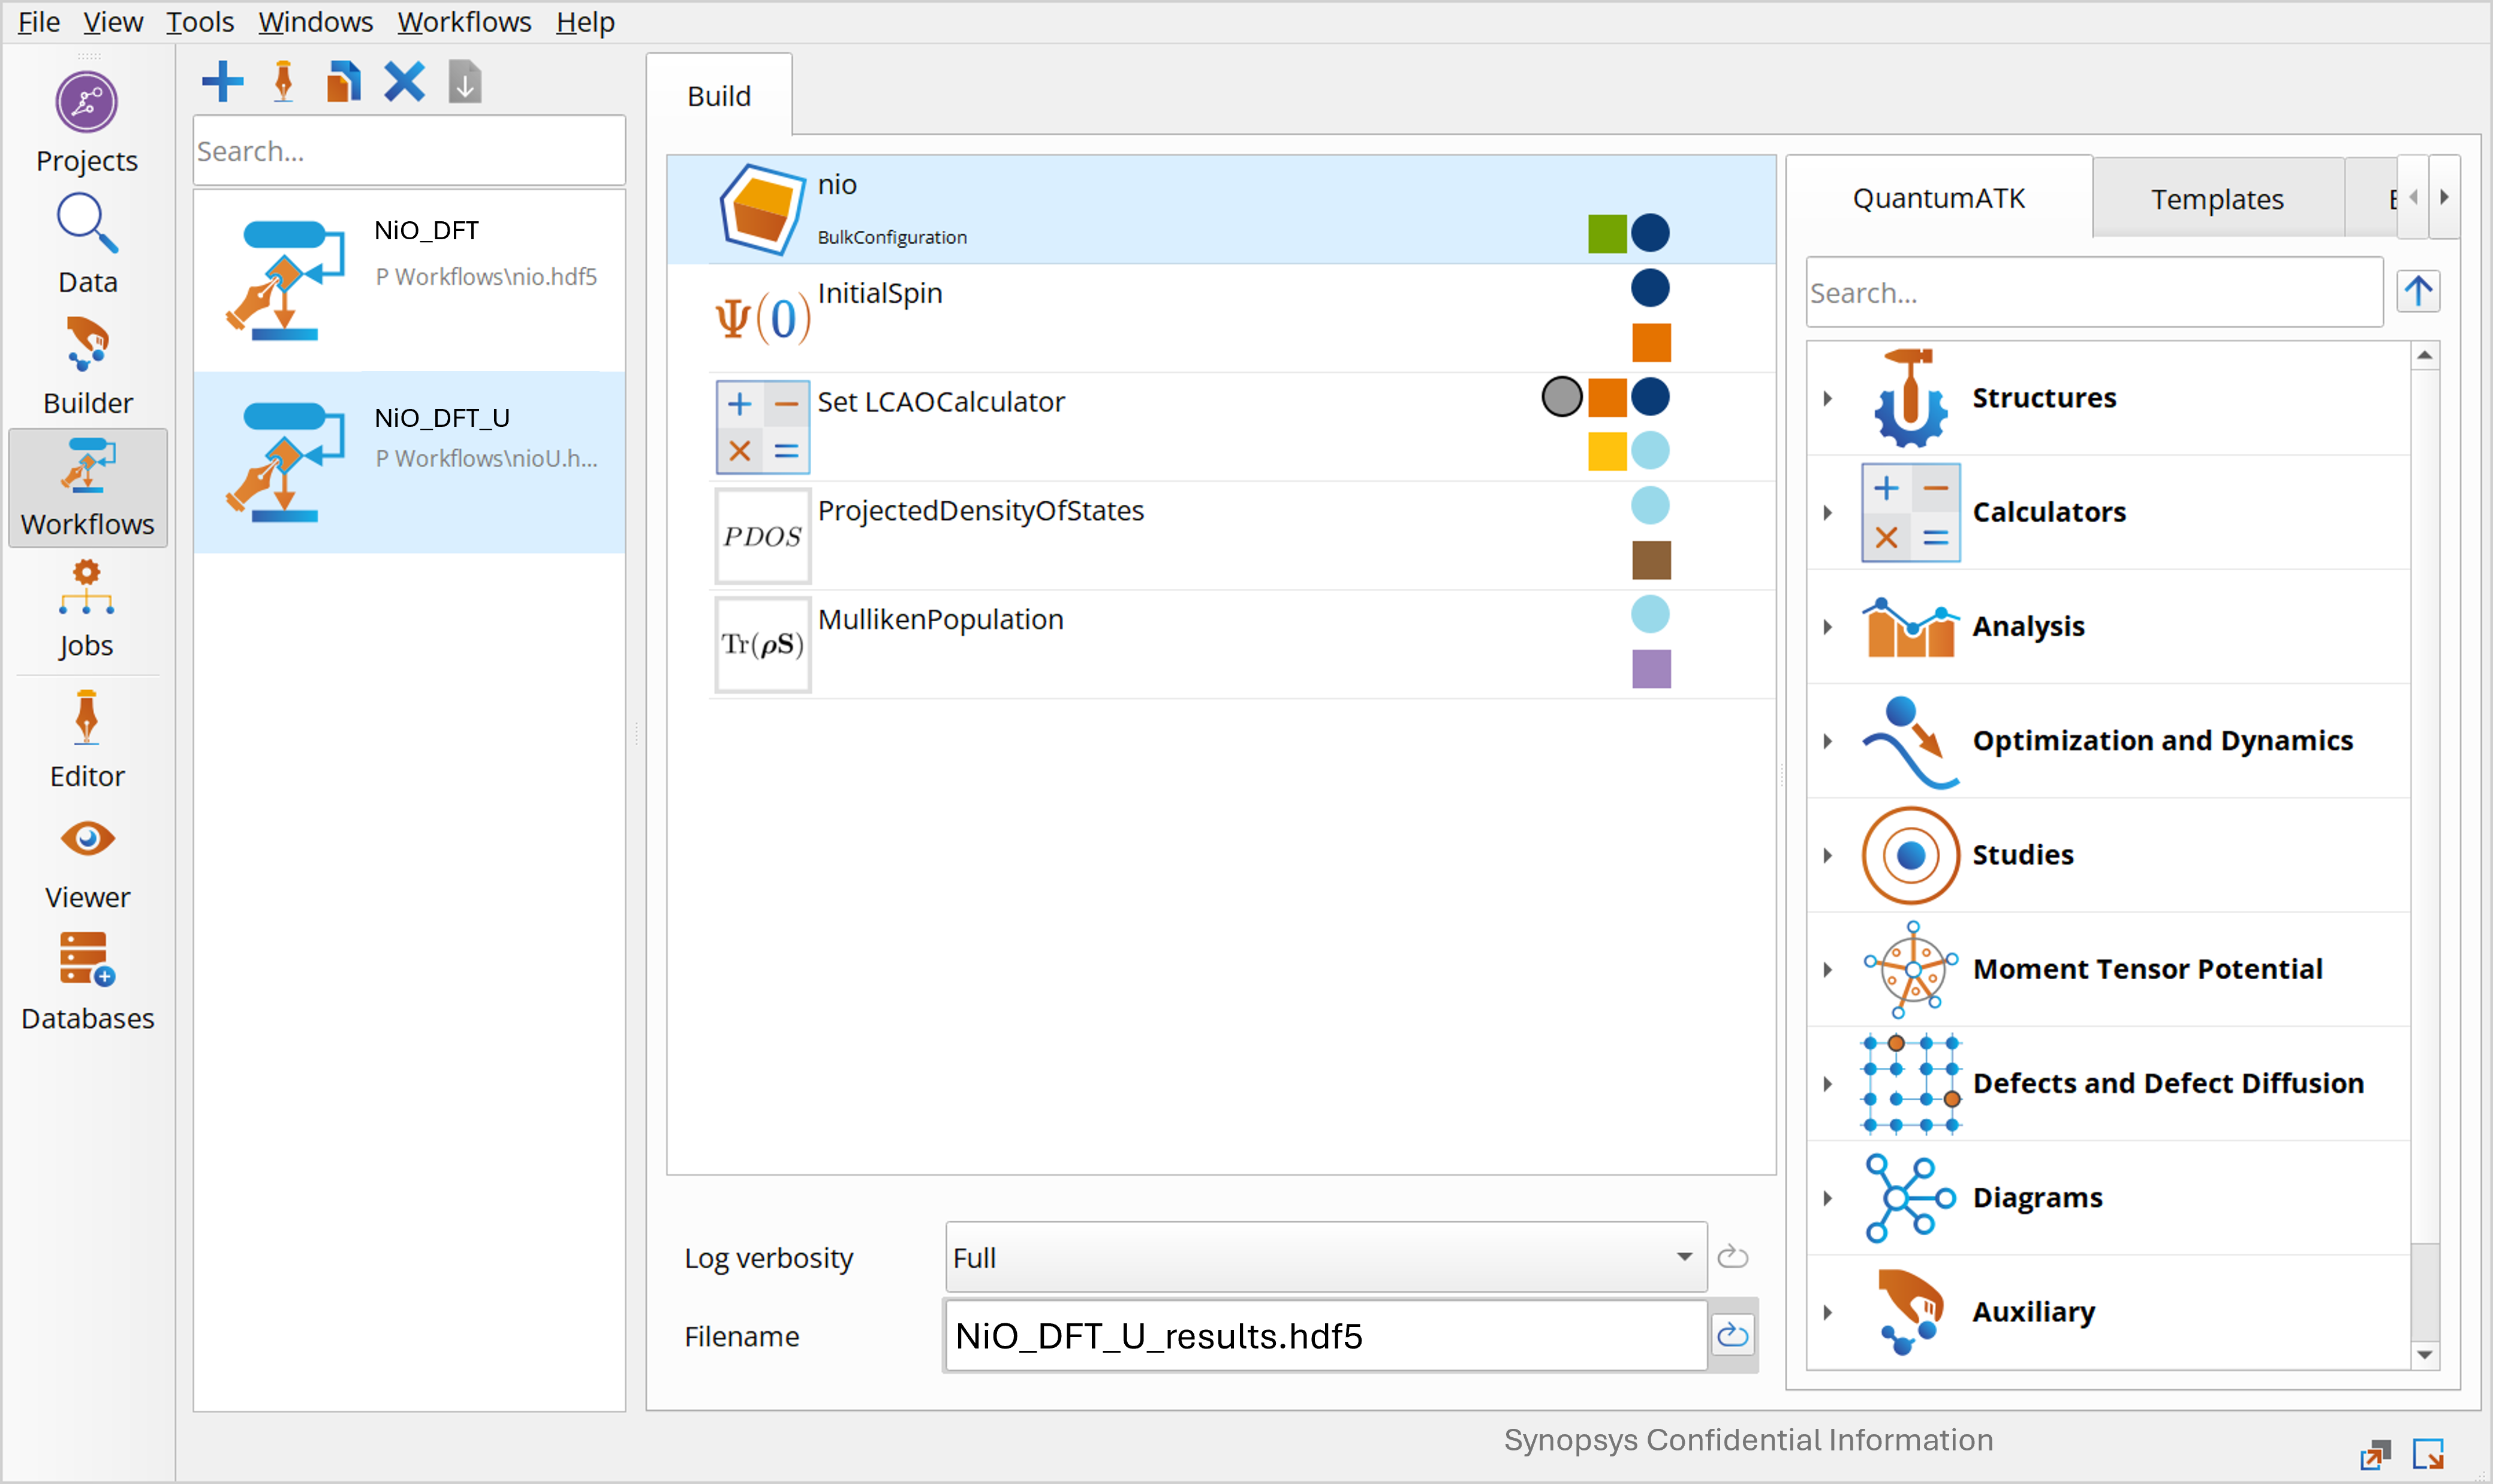Expand the Structures category
The image size is (2493, 1484).
click(x=1828, y=398)
